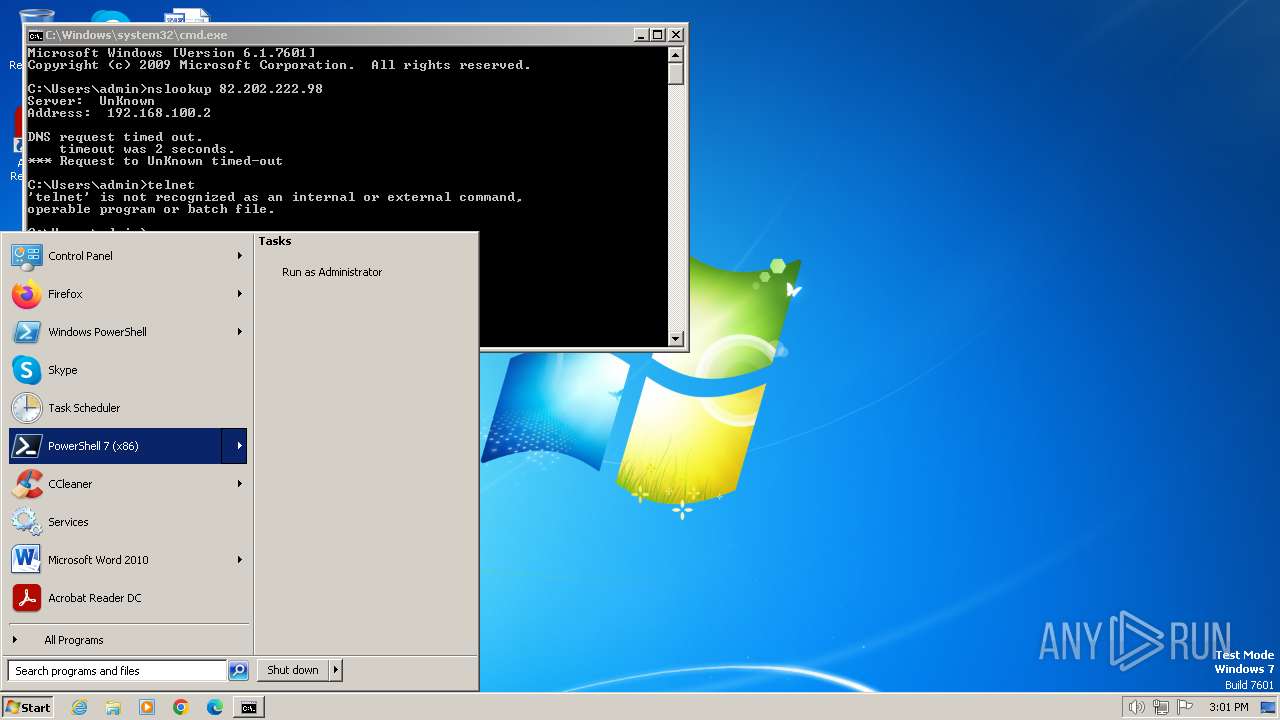Open Windows Explorer folder on taskbar

[113, 707]
